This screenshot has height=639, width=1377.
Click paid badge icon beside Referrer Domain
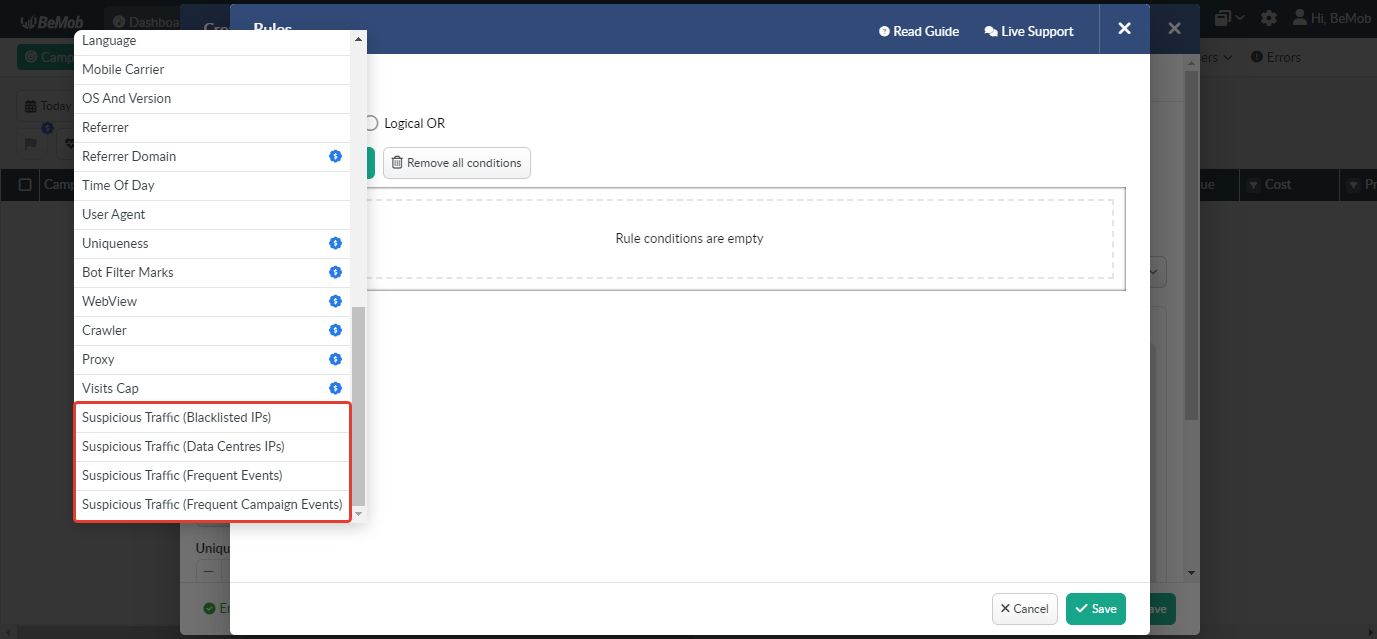coord(336,157)
